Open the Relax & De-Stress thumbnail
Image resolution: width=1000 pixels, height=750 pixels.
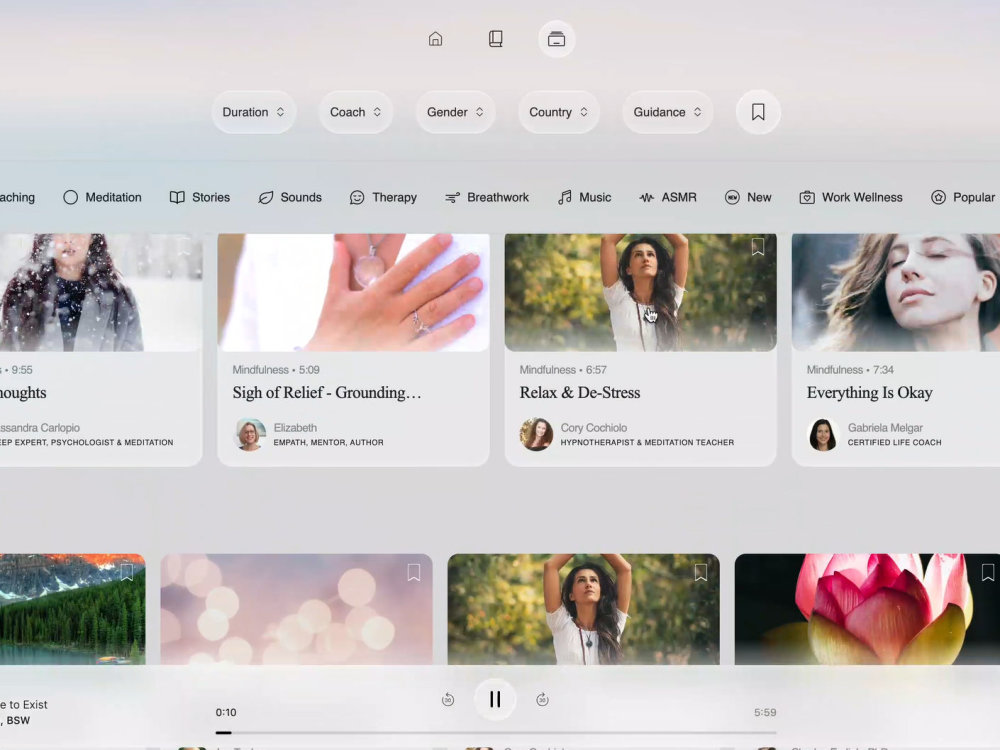point(640,292)
